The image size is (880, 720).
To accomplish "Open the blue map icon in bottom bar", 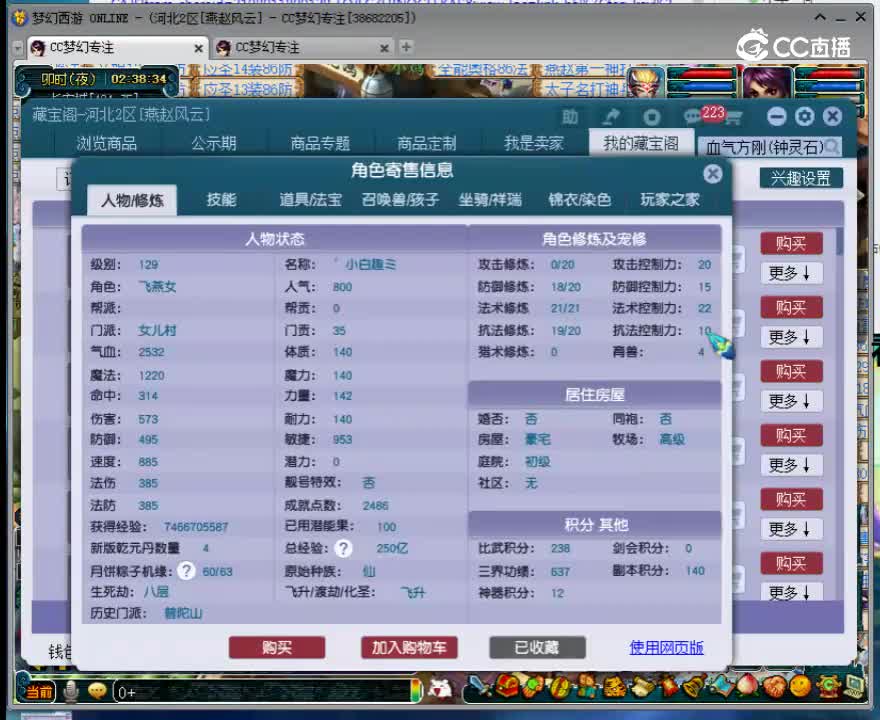I will pos(721,686).
